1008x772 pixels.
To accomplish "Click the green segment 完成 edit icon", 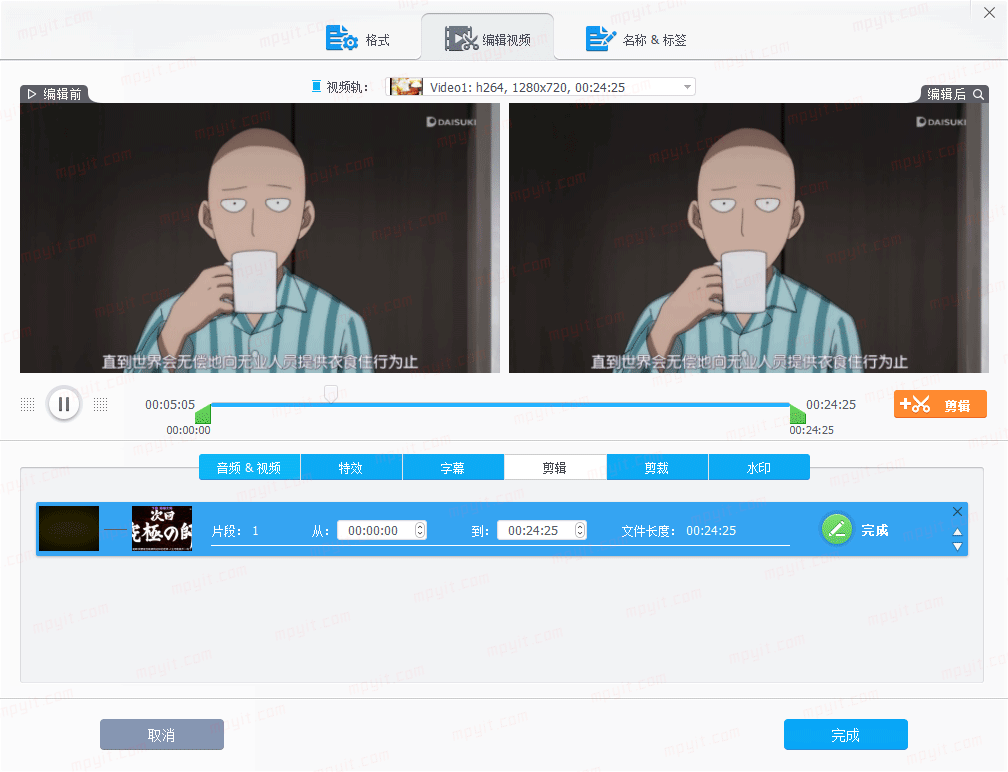I will pyautogui.click(x=836, y=530).
